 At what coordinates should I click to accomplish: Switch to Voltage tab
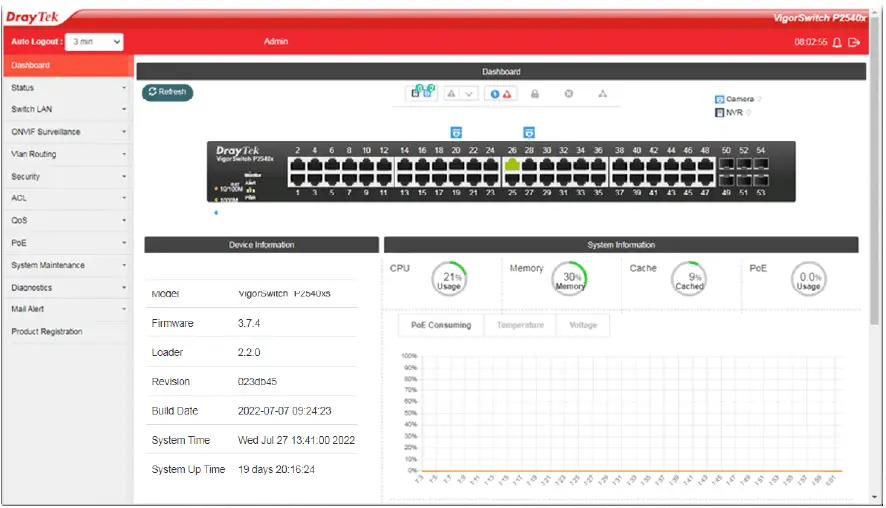pos(583,325)
